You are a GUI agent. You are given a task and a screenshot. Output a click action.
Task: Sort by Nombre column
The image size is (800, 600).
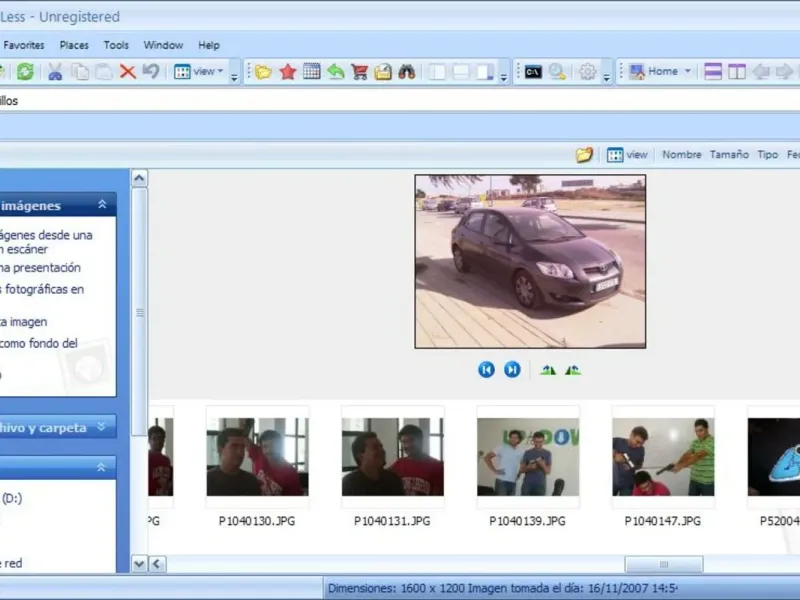pos(682,155)
